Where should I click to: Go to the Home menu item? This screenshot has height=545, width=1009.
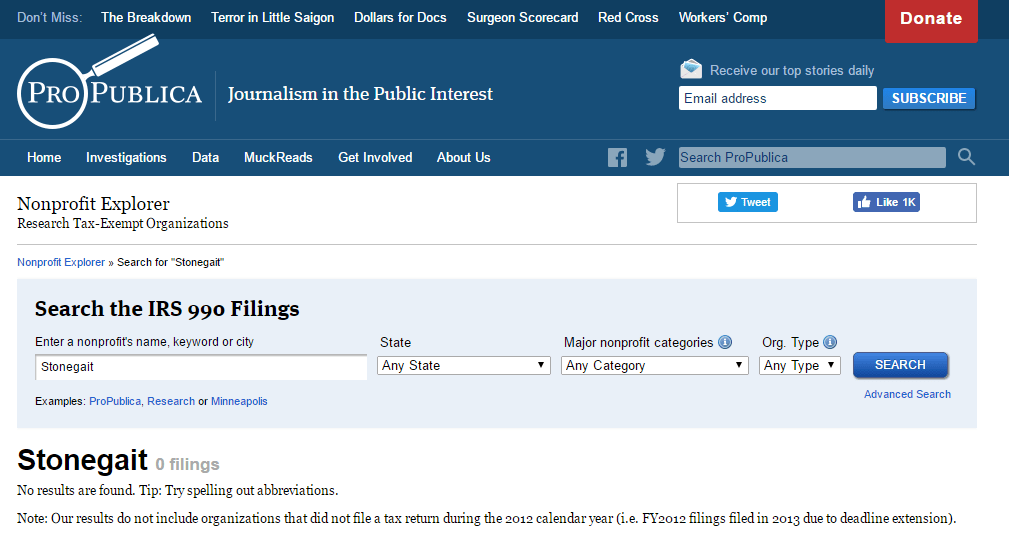point(44,158)
